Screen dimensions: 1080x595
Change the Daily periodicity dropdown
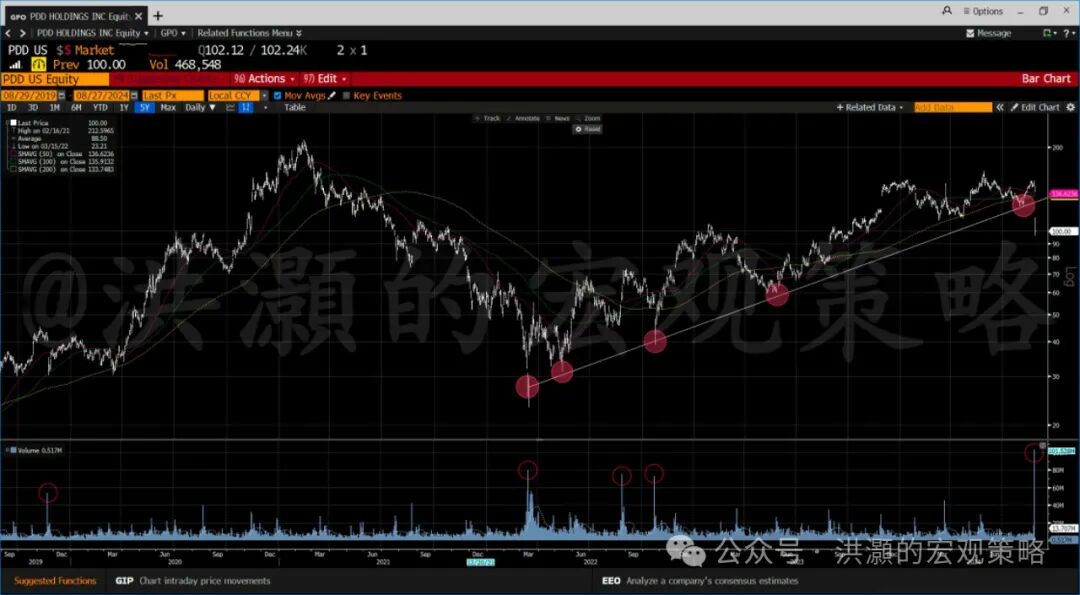(x=200, y=107)
